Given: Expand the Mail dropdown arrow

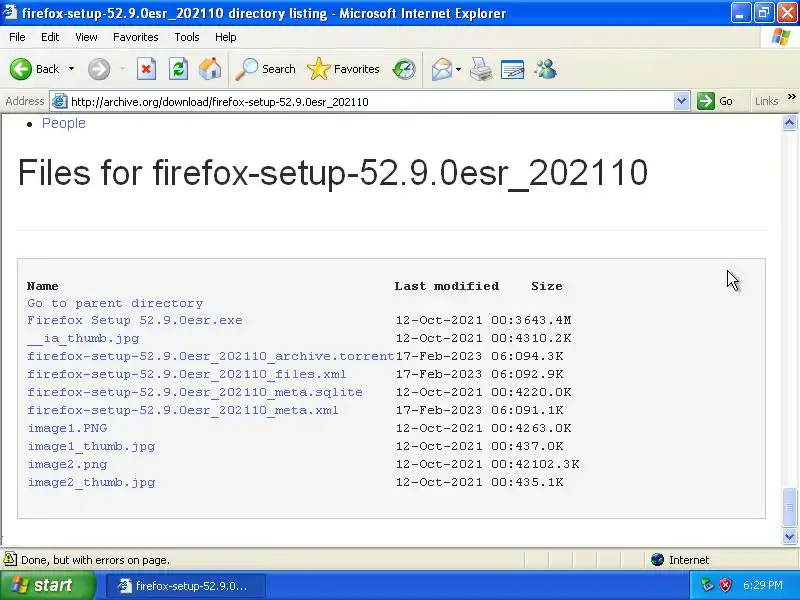Looking at the screenshot, I should pos(458,69).
